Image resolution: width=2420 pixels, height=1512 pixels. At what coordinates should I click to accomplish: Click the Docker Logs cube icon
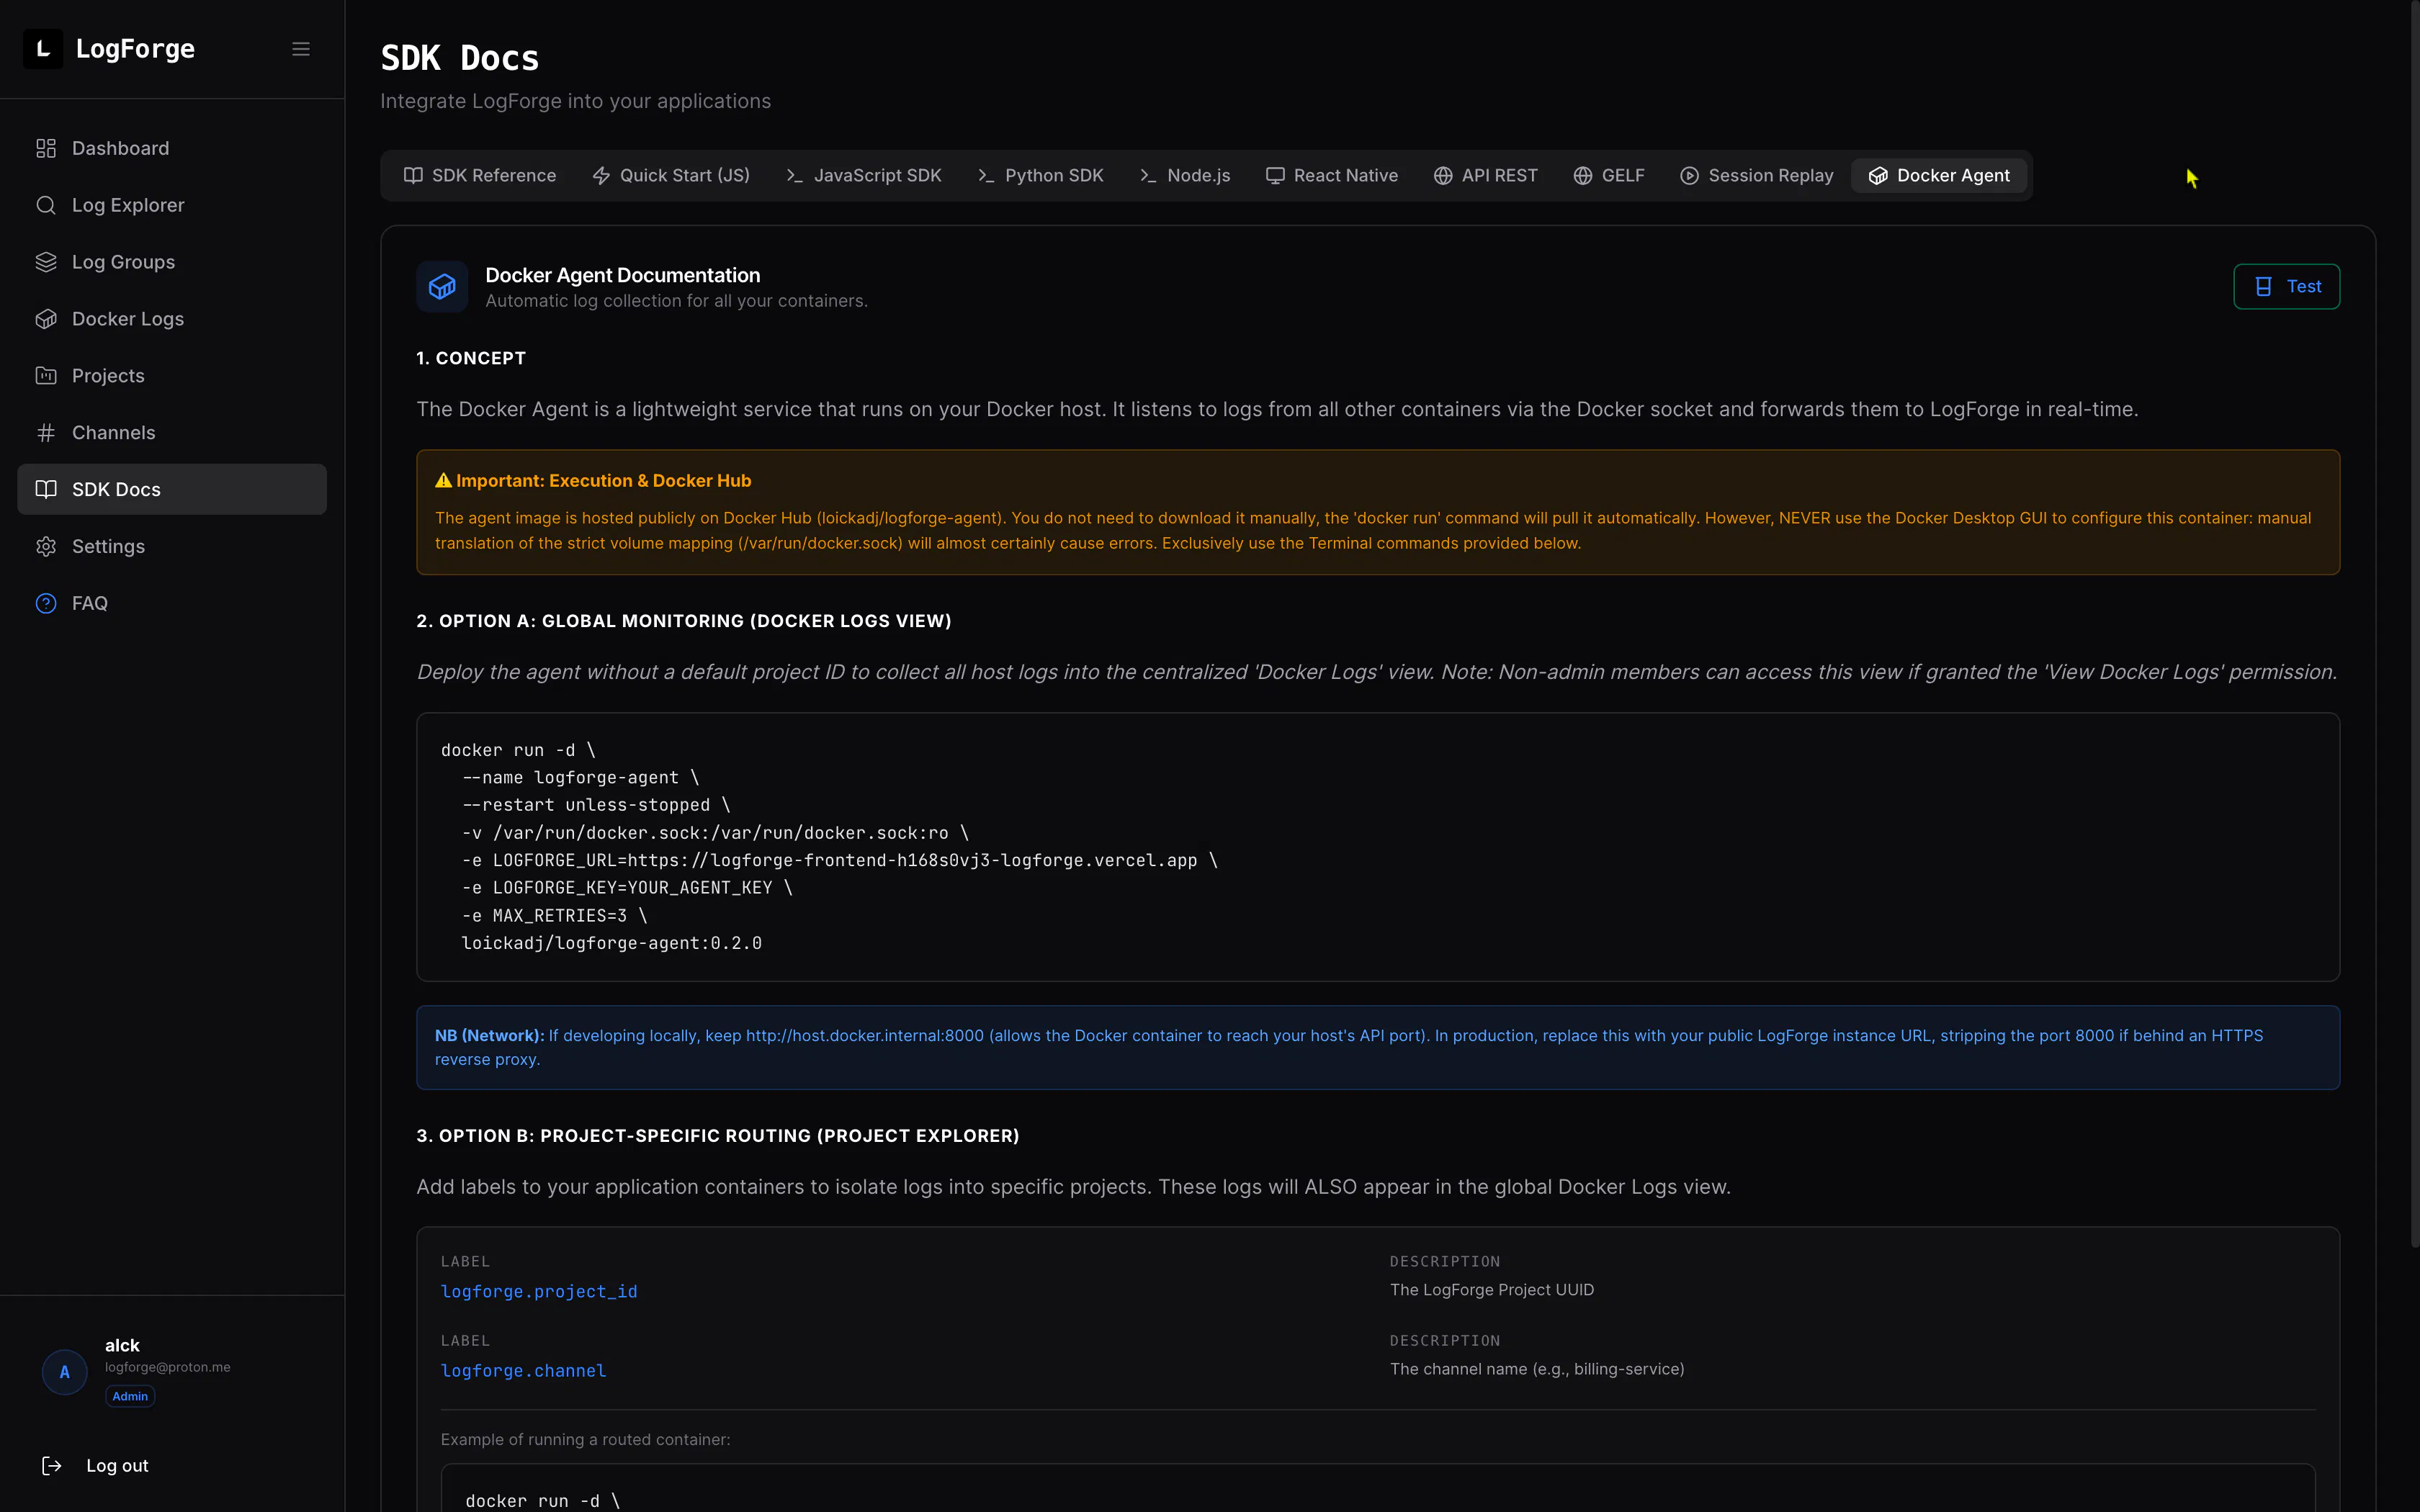tap(46, 319)
